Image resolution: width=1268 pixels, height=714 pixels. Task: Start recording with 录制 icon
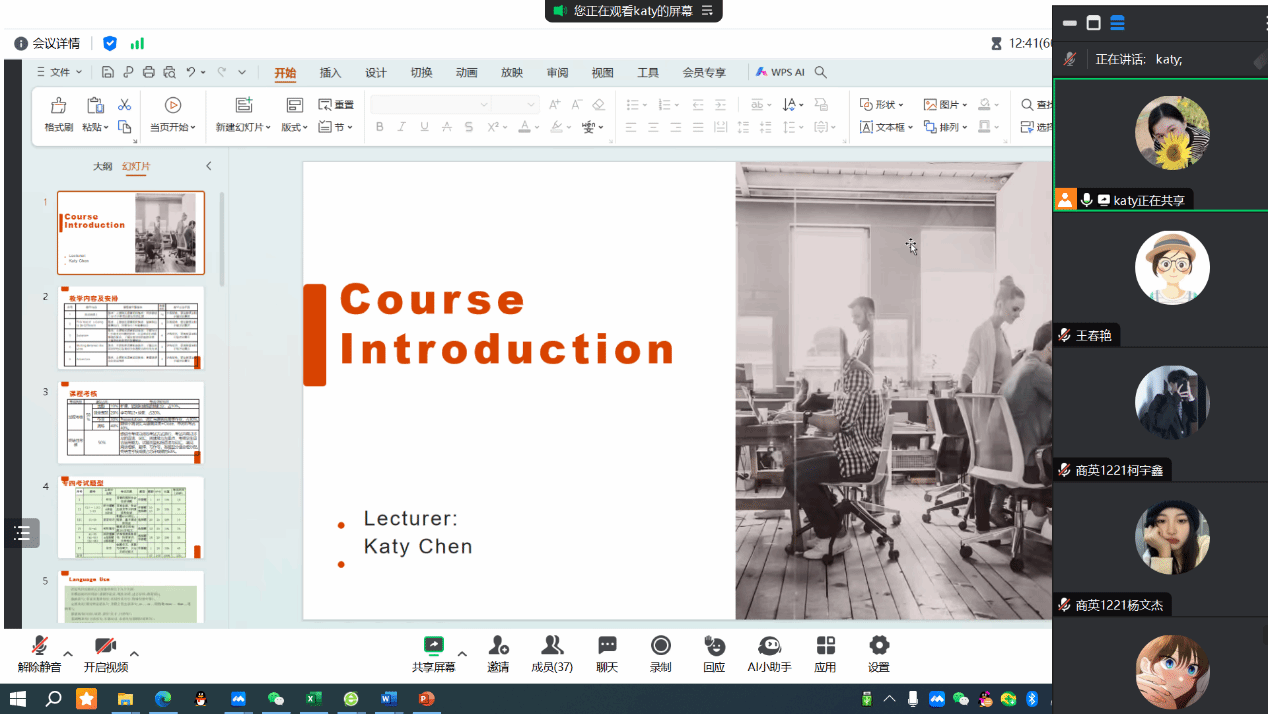(x=660, y=653)
